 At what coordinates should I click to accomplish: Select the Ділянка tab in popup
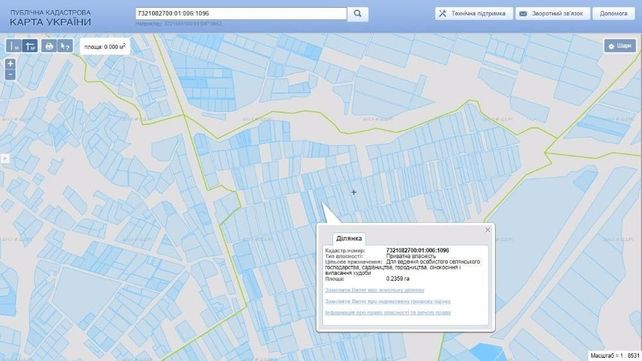click(x=349, y=238)
